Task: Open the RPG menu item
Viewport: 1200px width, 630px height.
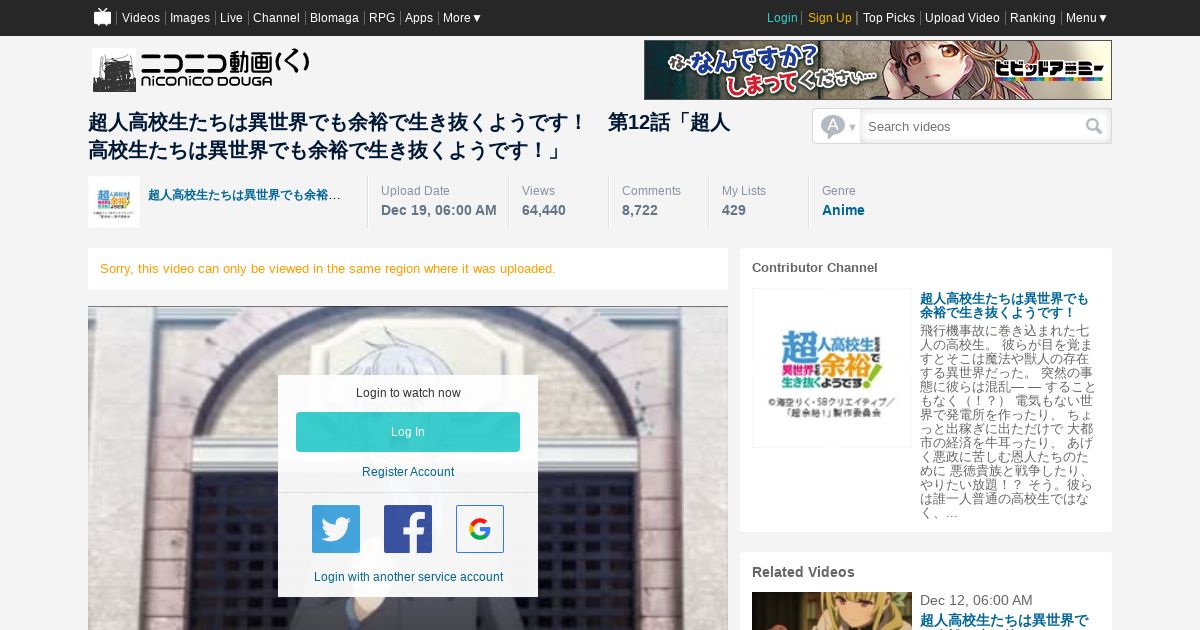Action: tap(382, 18)
